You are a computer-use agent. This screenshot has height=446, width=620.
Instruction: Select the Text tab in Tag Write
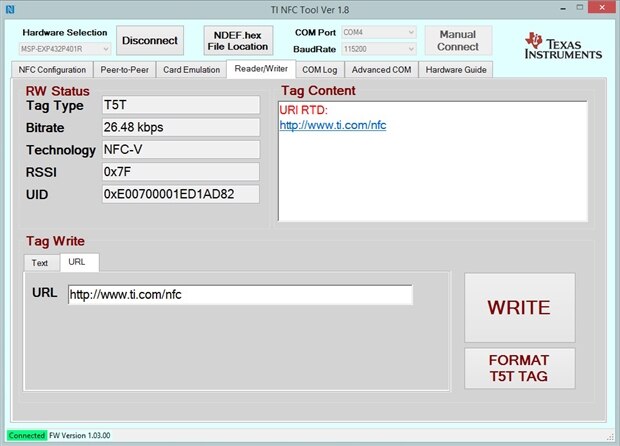[40, 263]
